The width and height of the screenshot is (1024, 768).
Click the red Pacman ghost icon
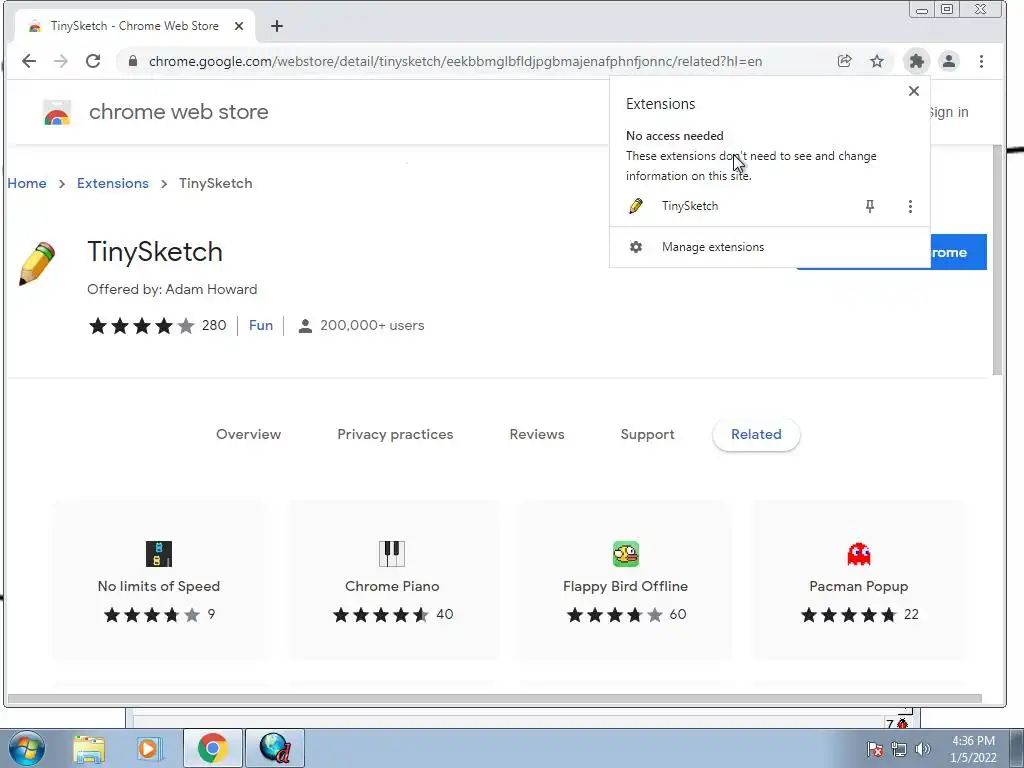(859, 554)
